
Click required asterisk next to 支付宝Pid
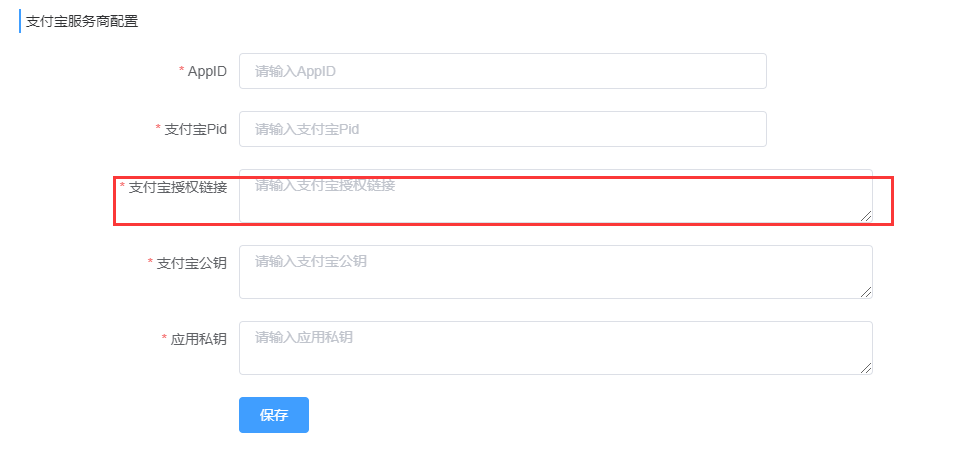click(158, 129)
